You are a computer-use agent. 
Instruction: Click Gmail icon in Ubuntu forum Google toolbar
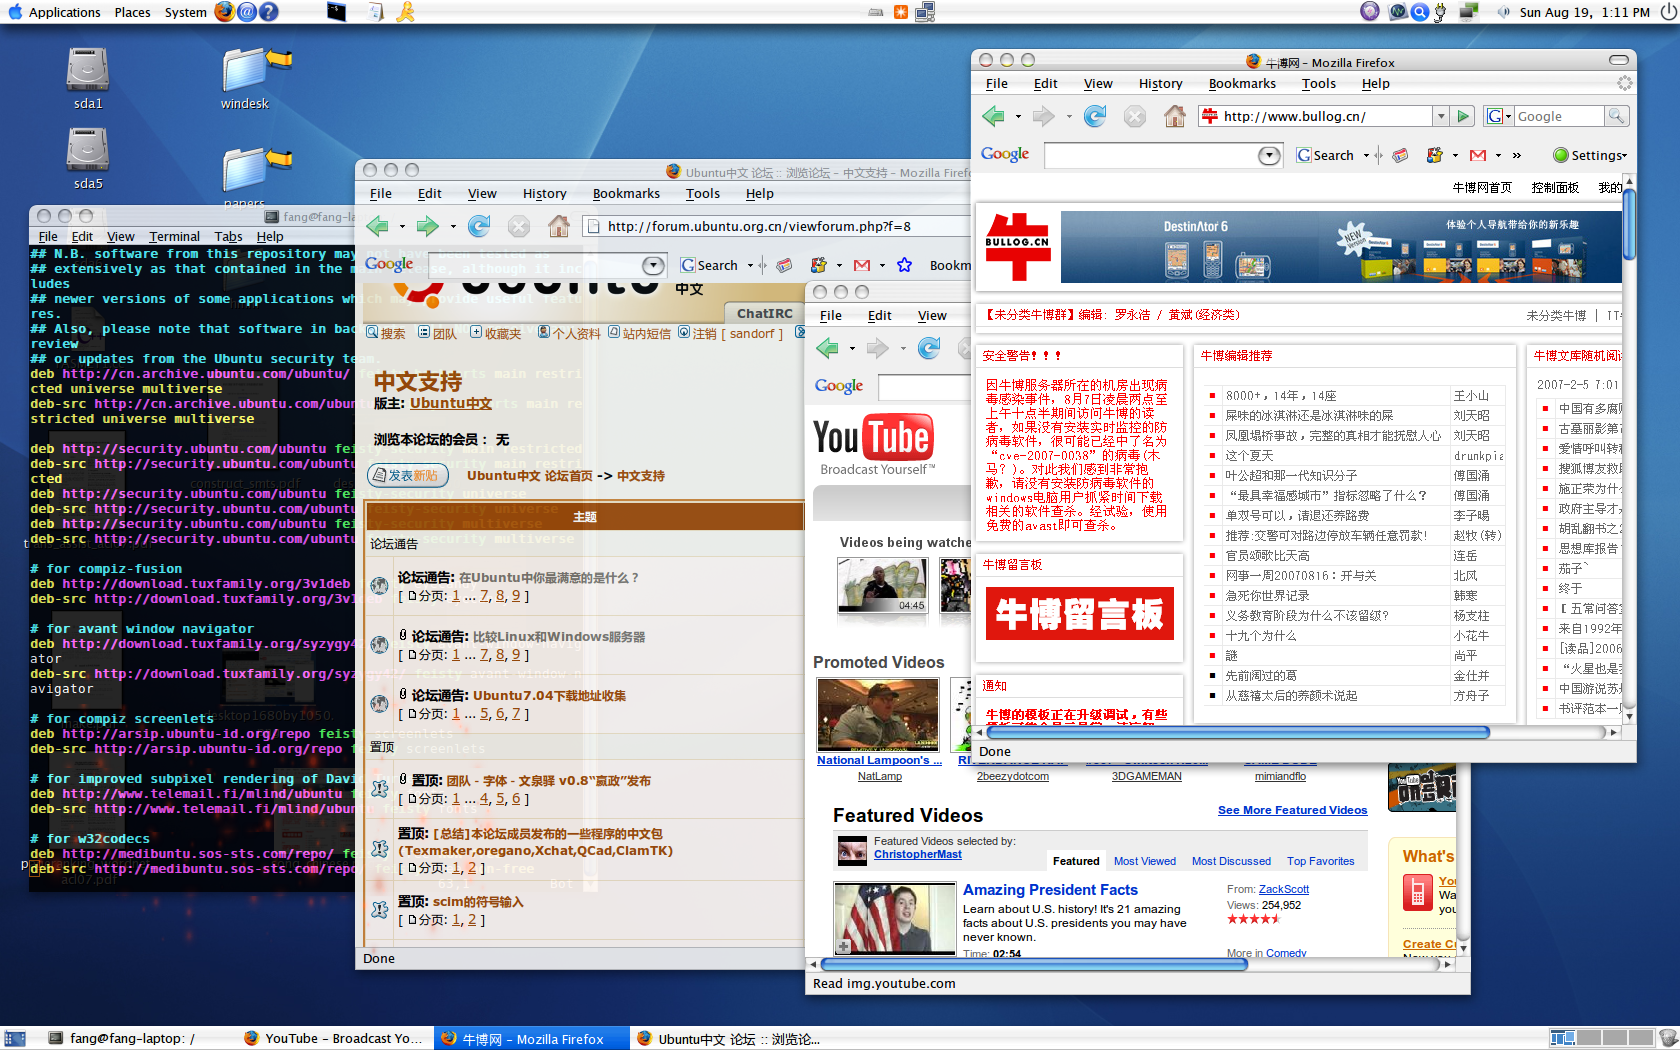862,265
